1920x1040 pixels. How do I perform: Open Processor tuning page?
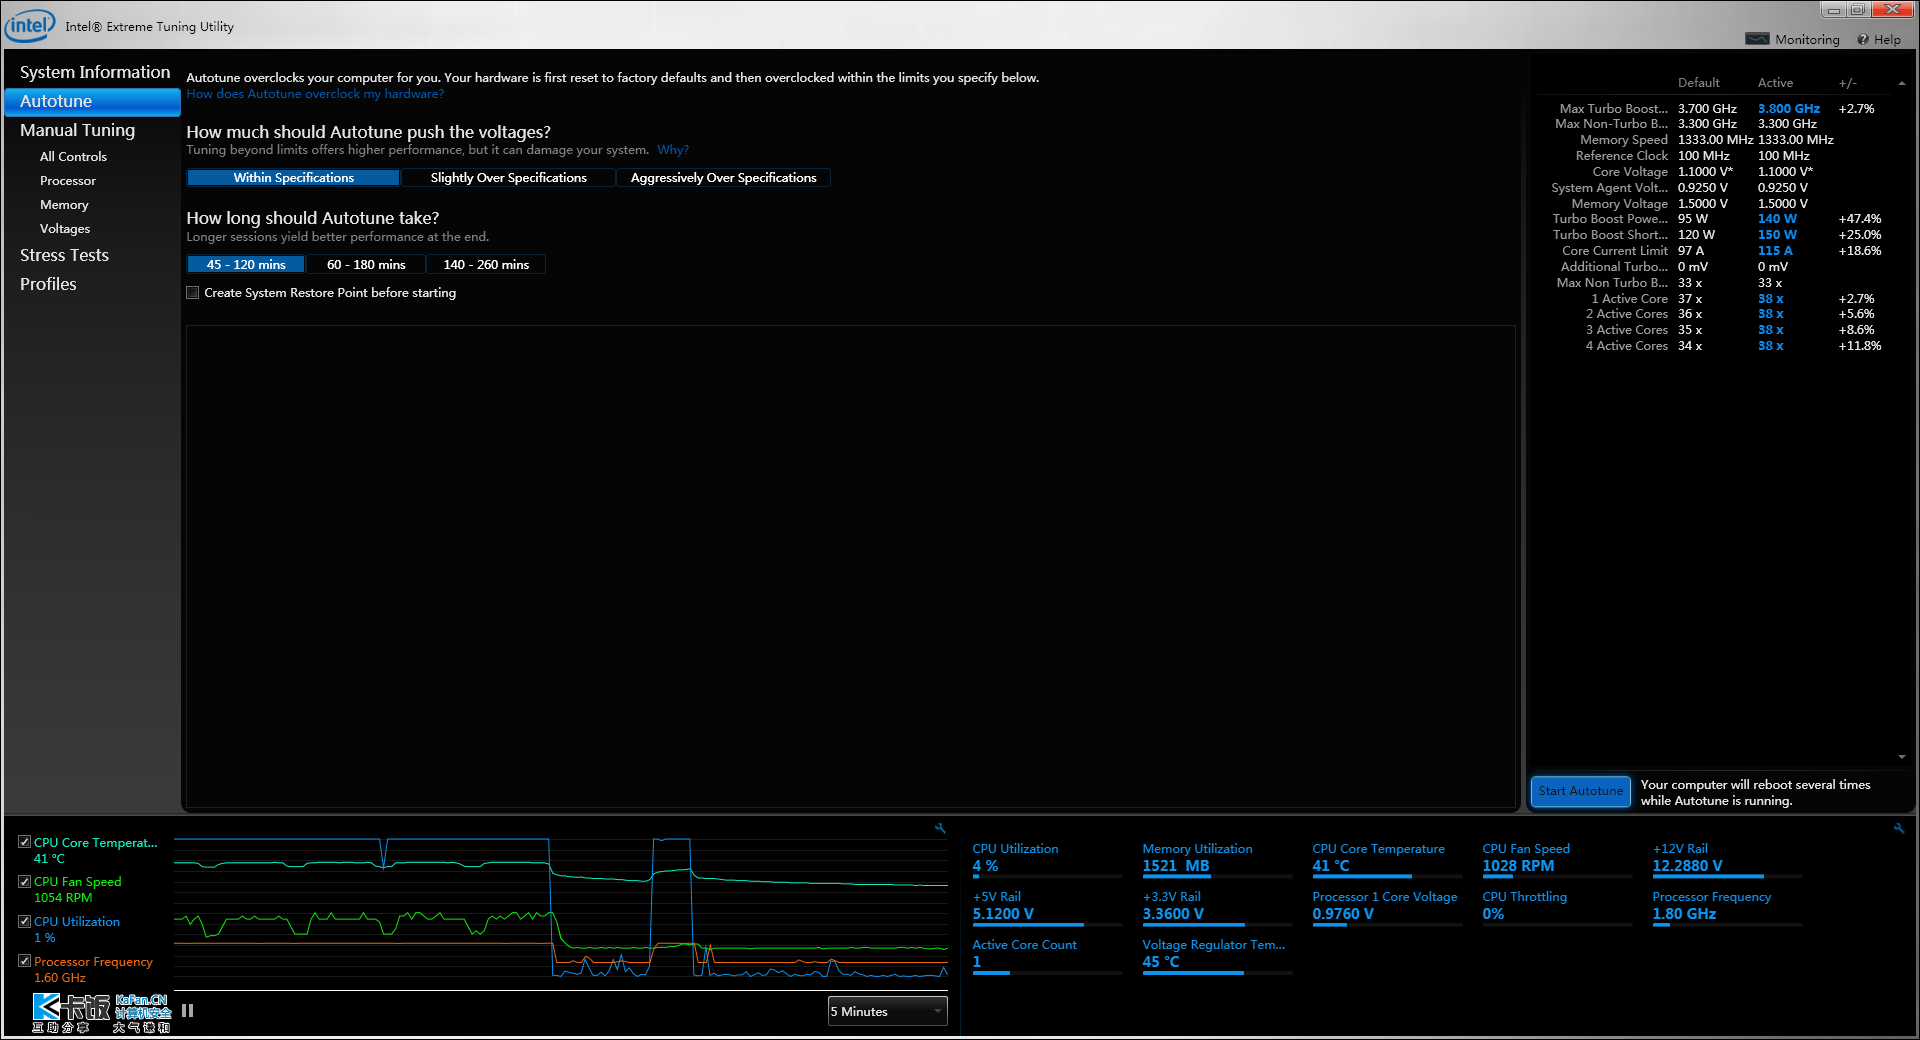(x=68, y=181)
